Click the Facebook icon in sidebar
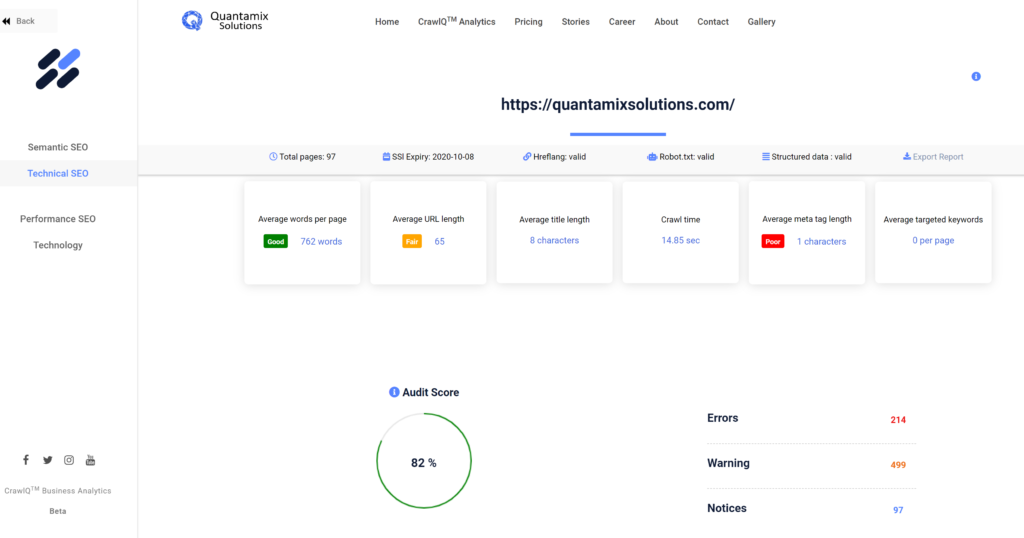This screenshot has width=1024, height=538. (x=26, y=460)
